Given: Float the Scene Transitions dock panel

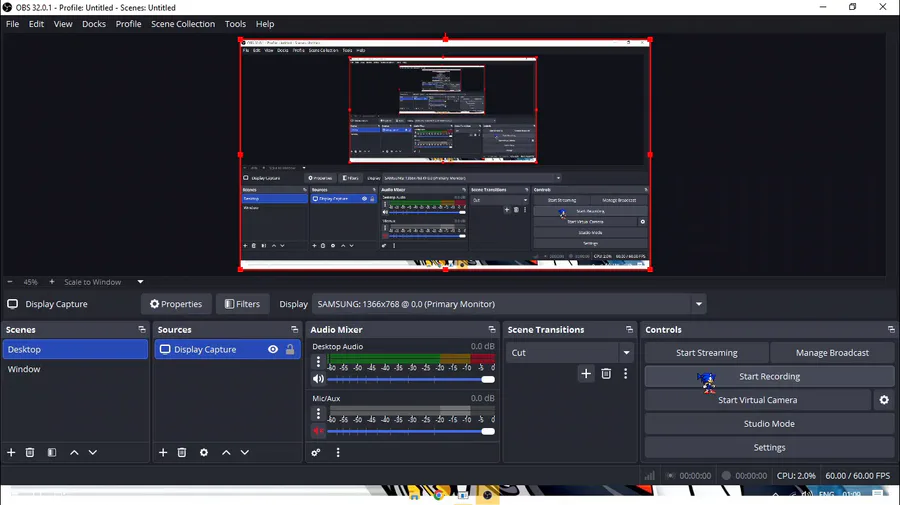Looking at the screenshot, I should point(629,329).
